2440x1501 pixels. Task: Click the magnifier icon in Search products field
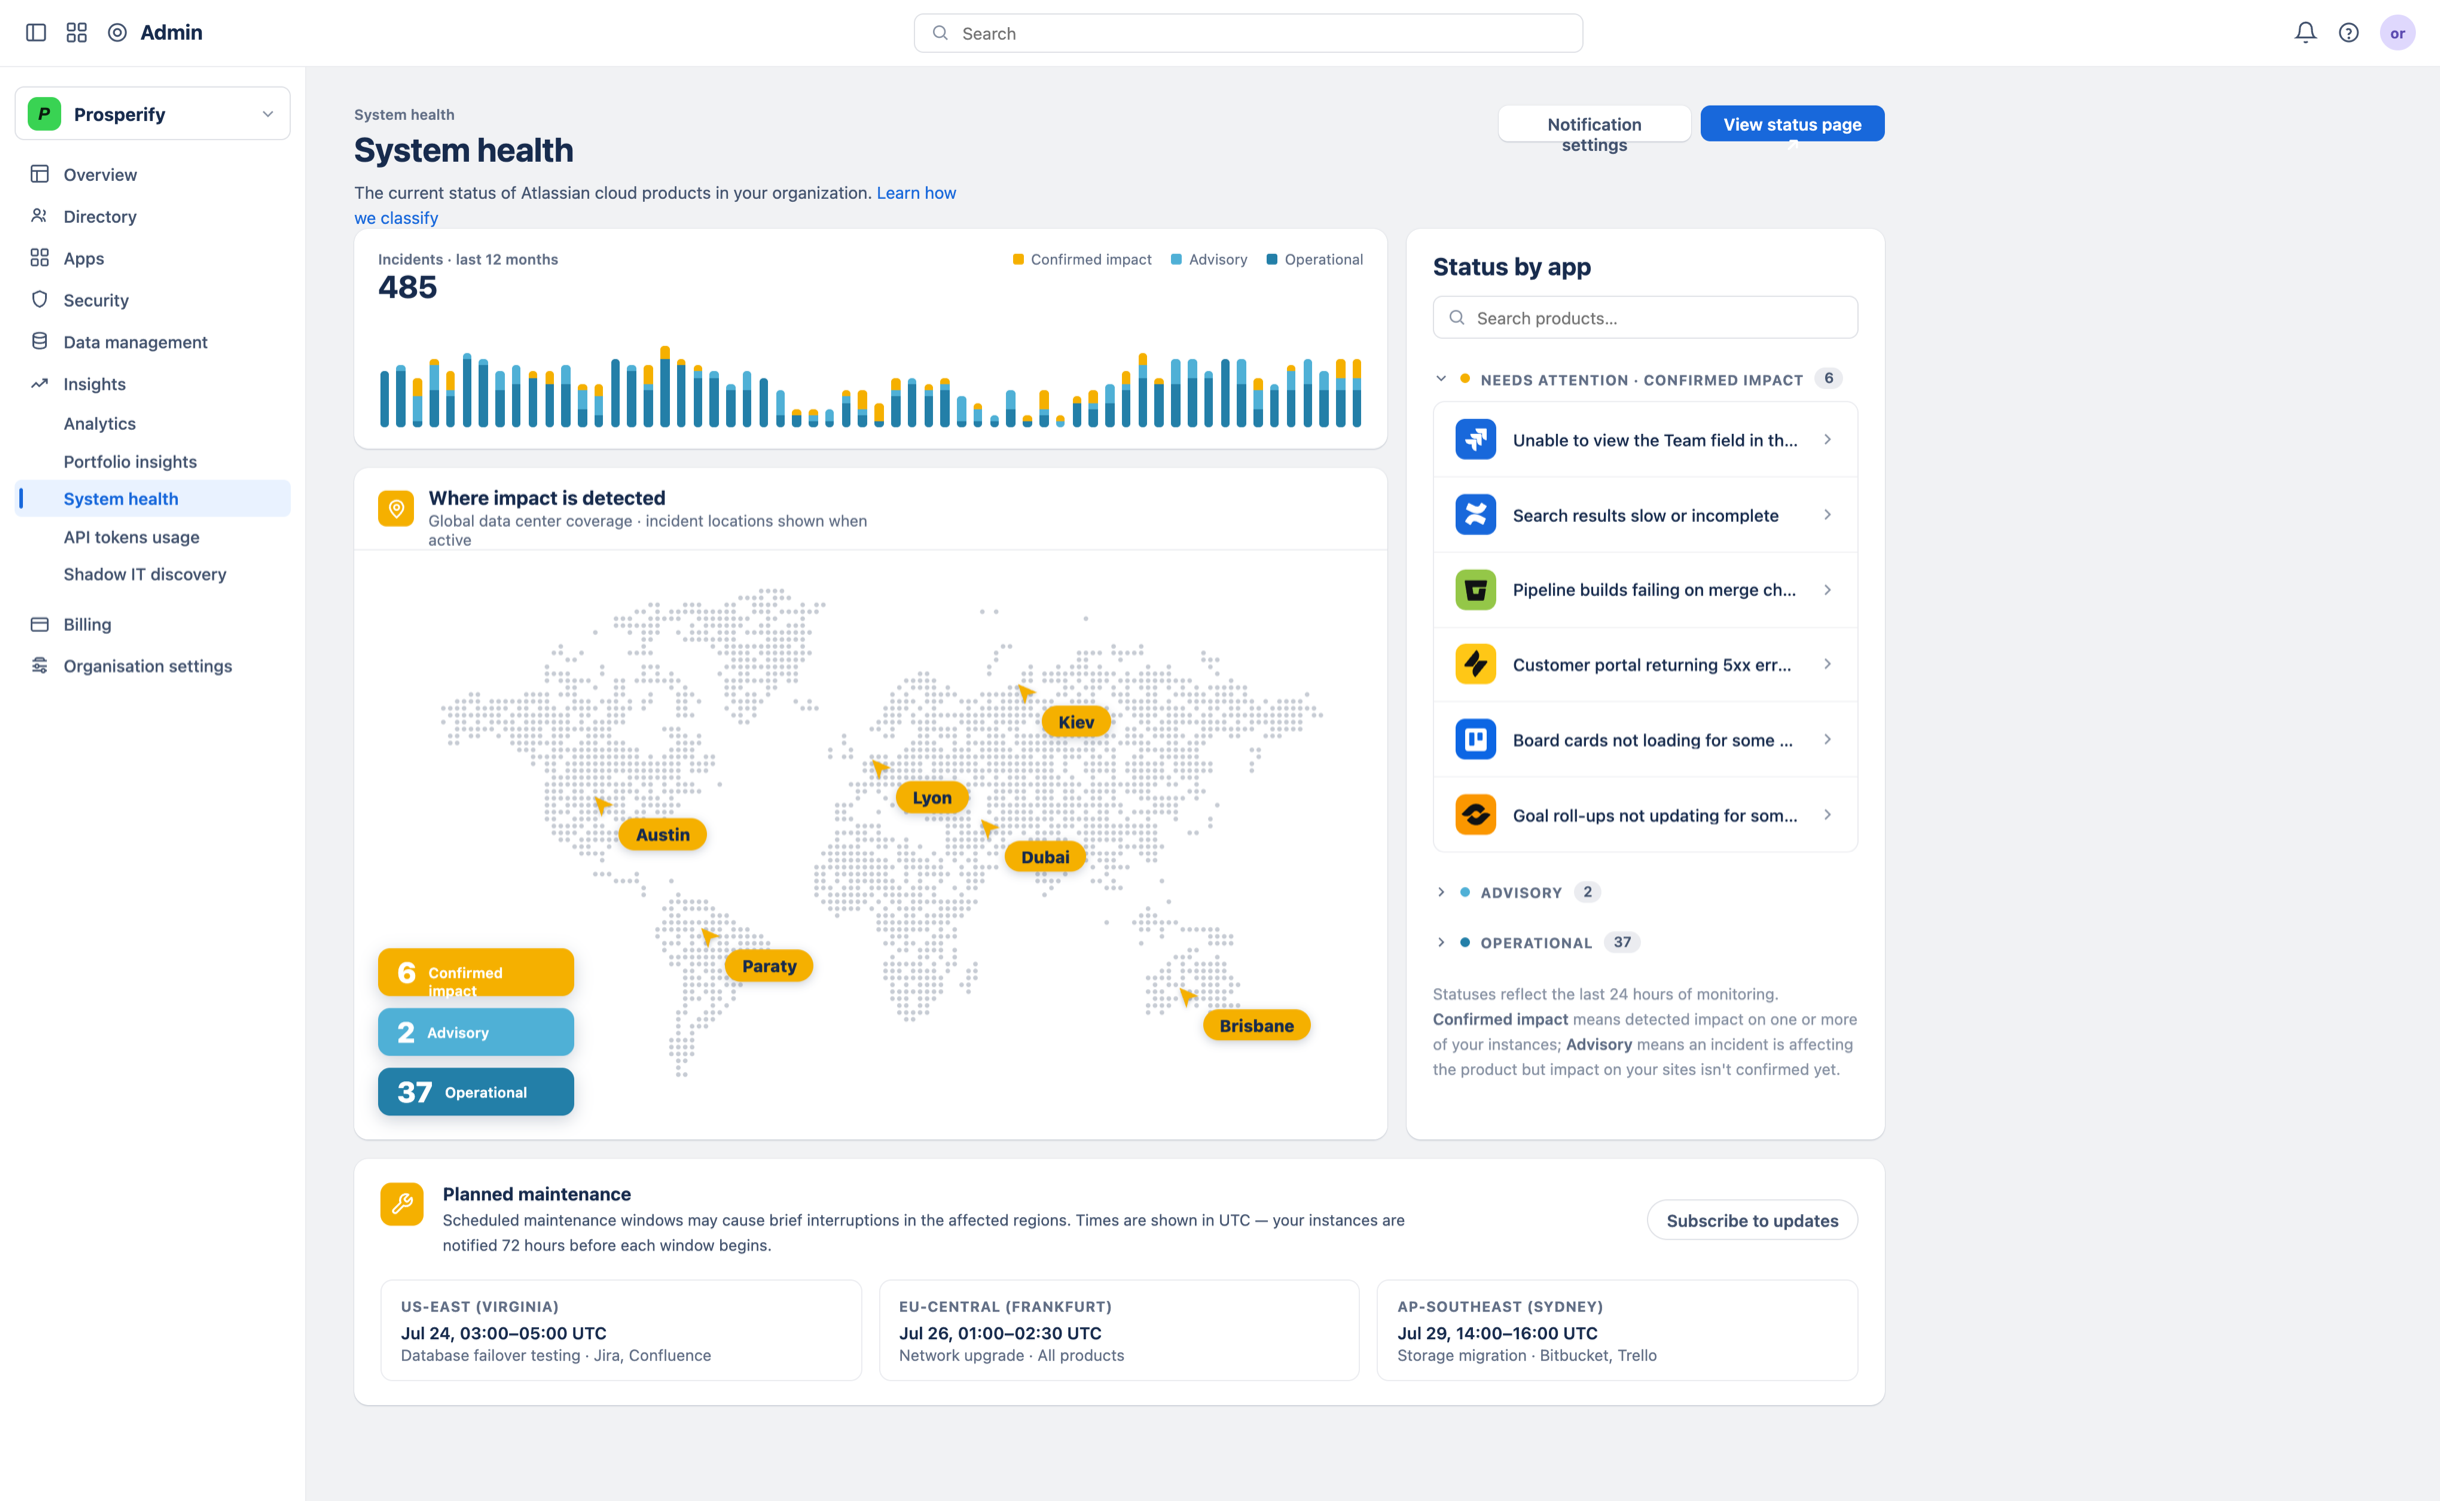pyautogui.click(x=1457, y=318)
